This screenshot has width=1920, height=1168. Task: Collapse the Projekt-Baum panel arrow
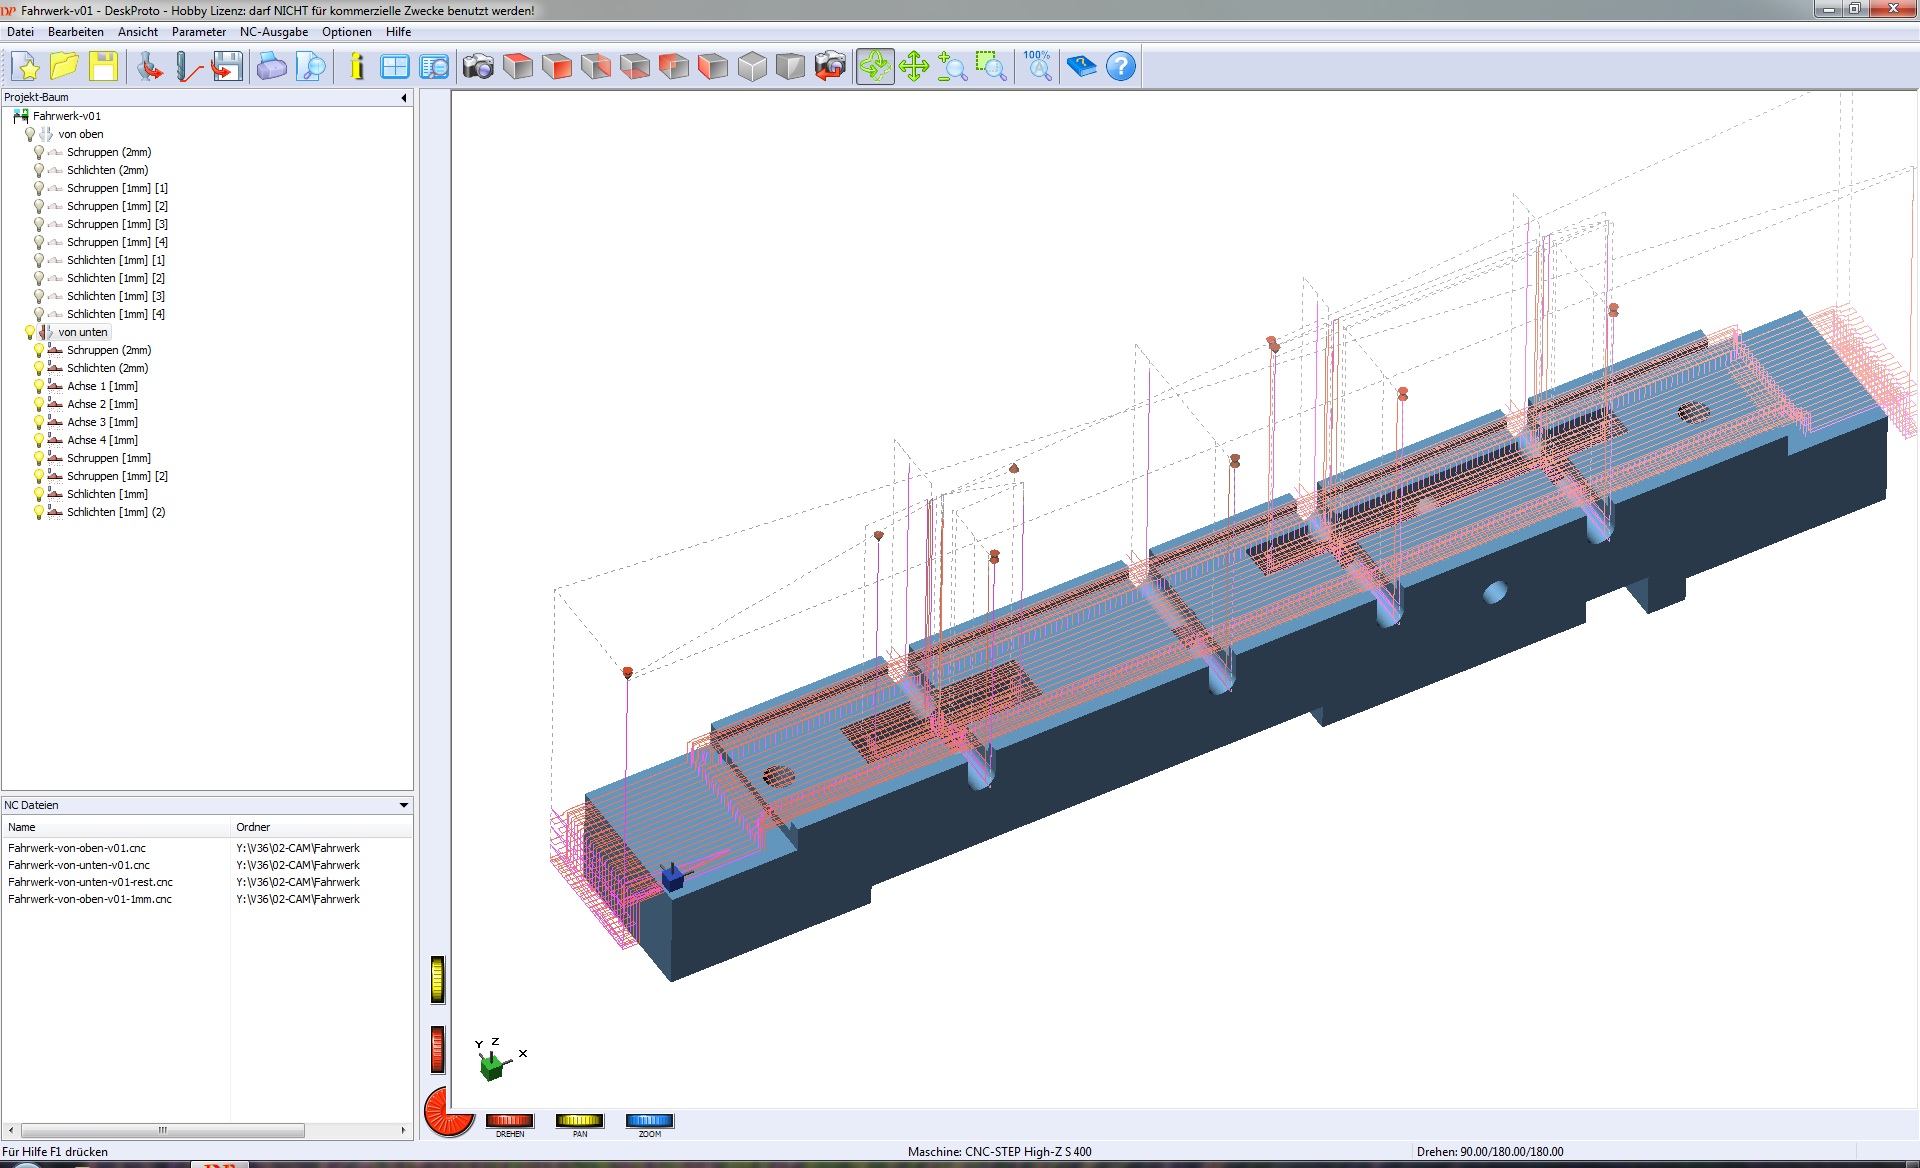pyautogui.click(x=404, y=98)
